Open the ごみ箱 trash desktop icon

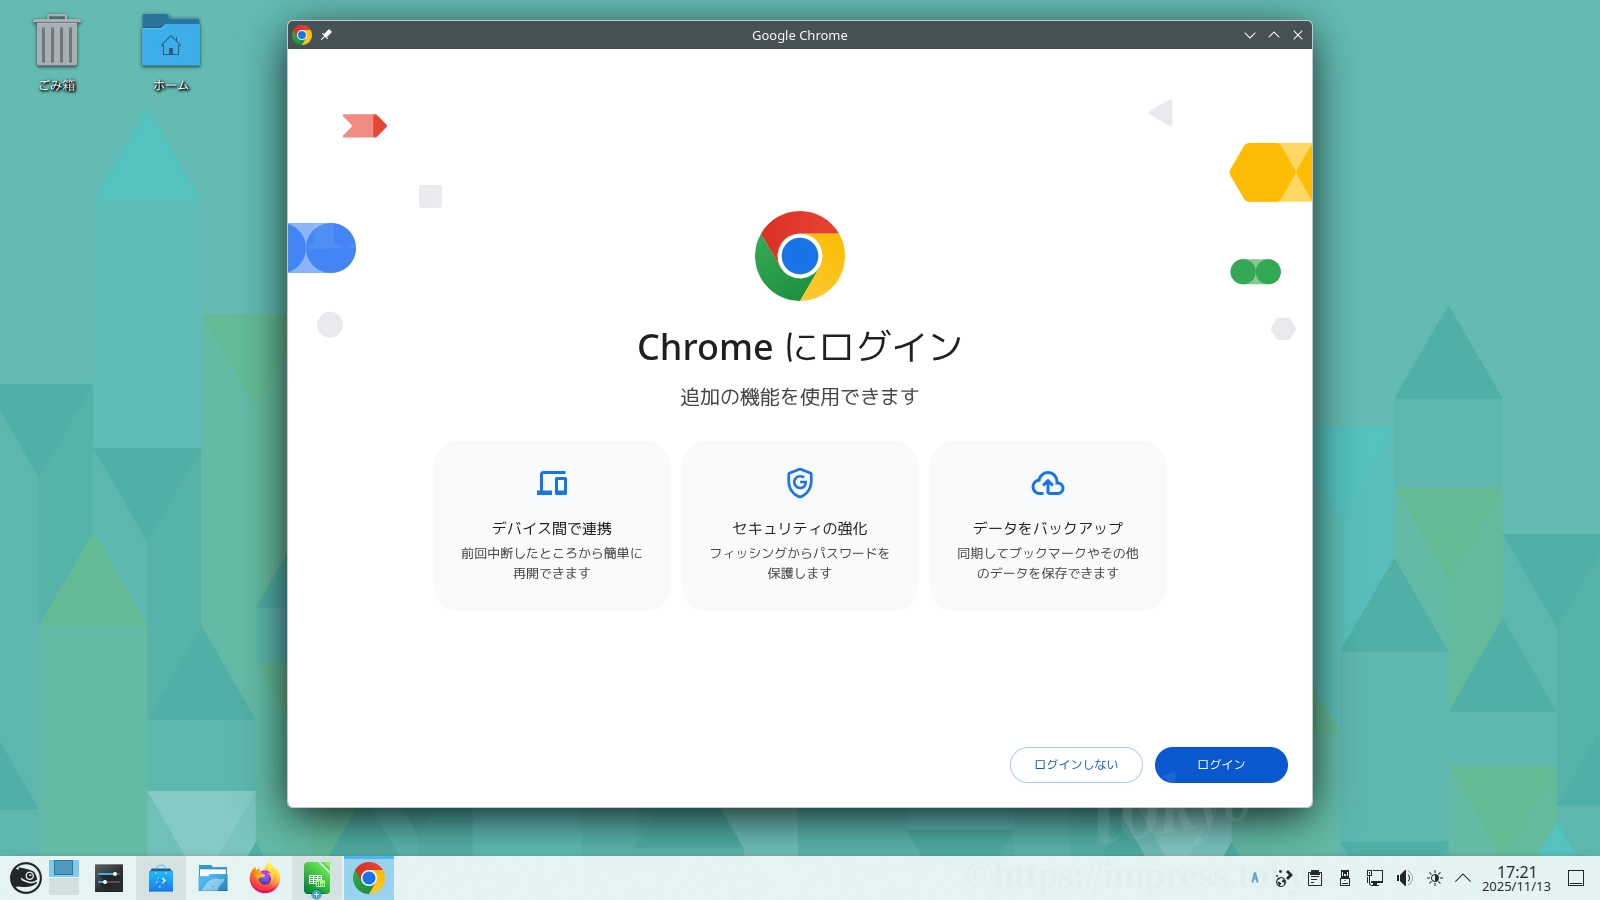tap(57, 54)
